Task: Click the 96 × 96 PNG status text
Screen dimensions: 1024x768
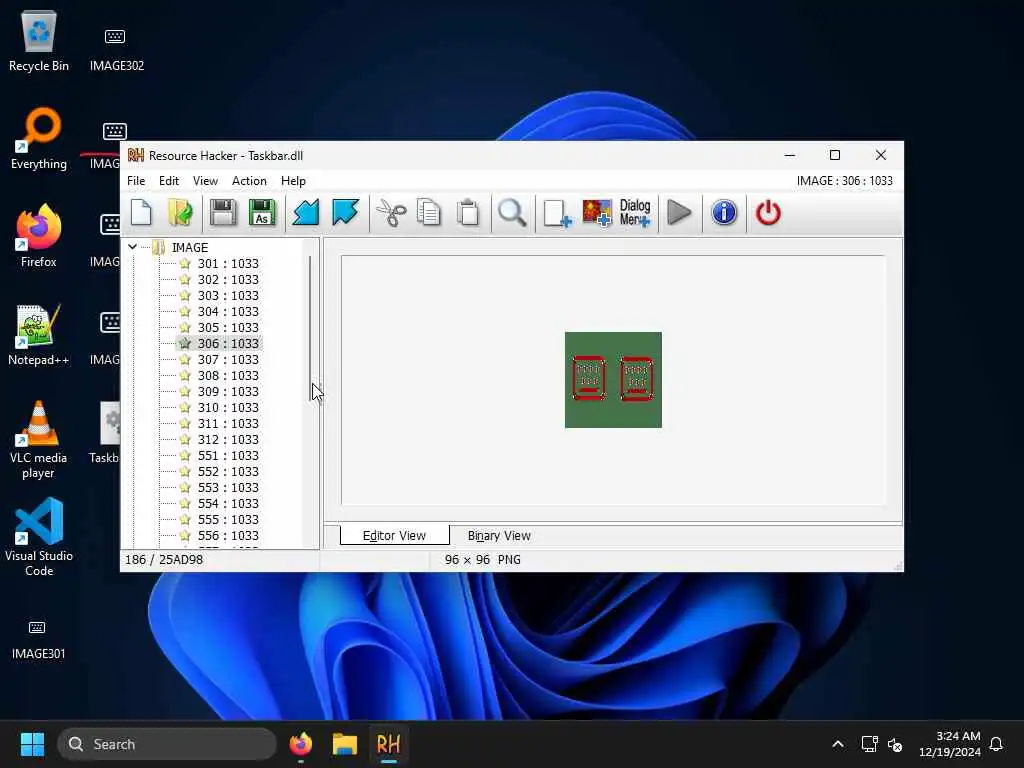Action: pyautogui.click(x=483, y=560)
